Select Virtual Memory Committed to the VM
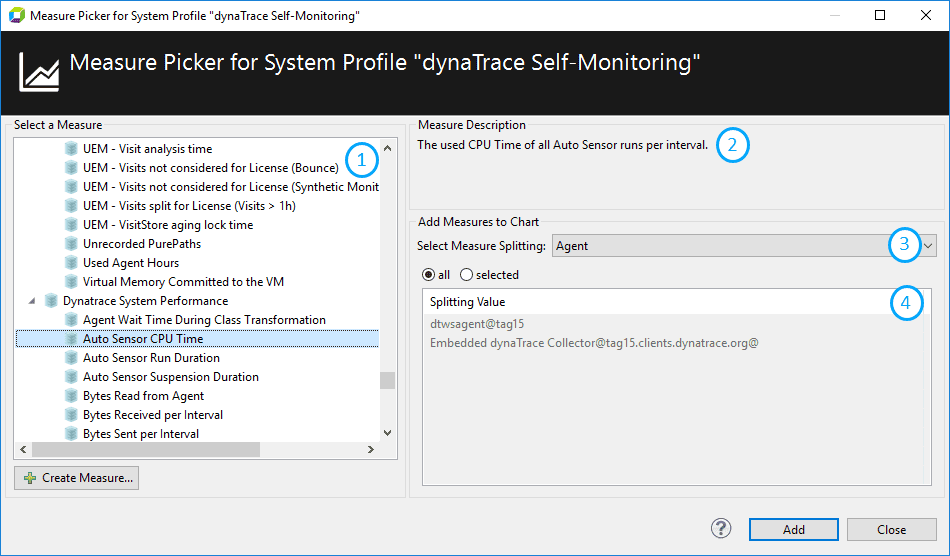 183,282
